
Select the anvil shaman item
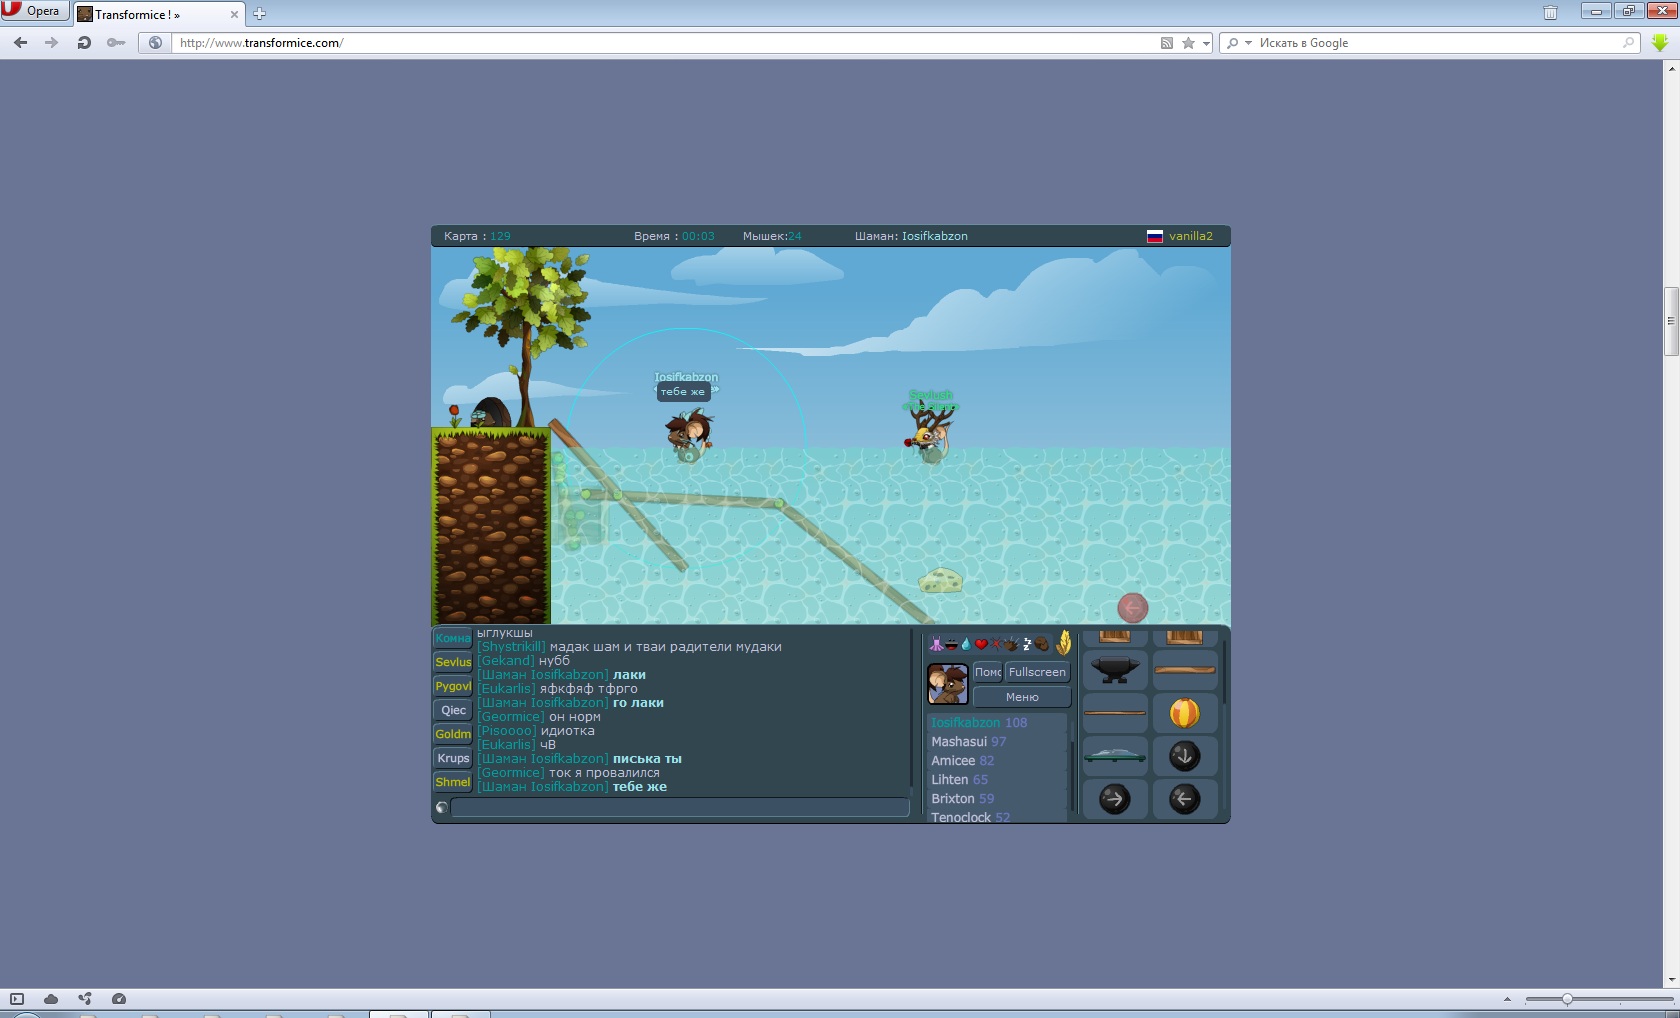(1115, 670)
